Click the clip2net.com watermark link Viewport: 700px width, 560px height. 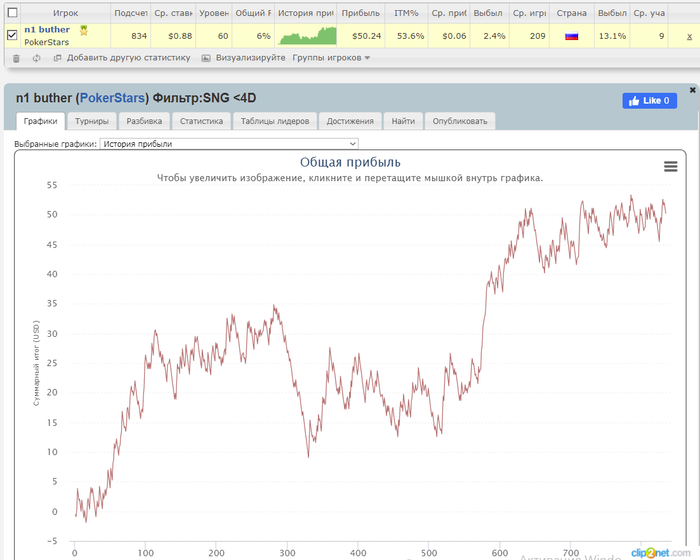click(x=661, y=553)
